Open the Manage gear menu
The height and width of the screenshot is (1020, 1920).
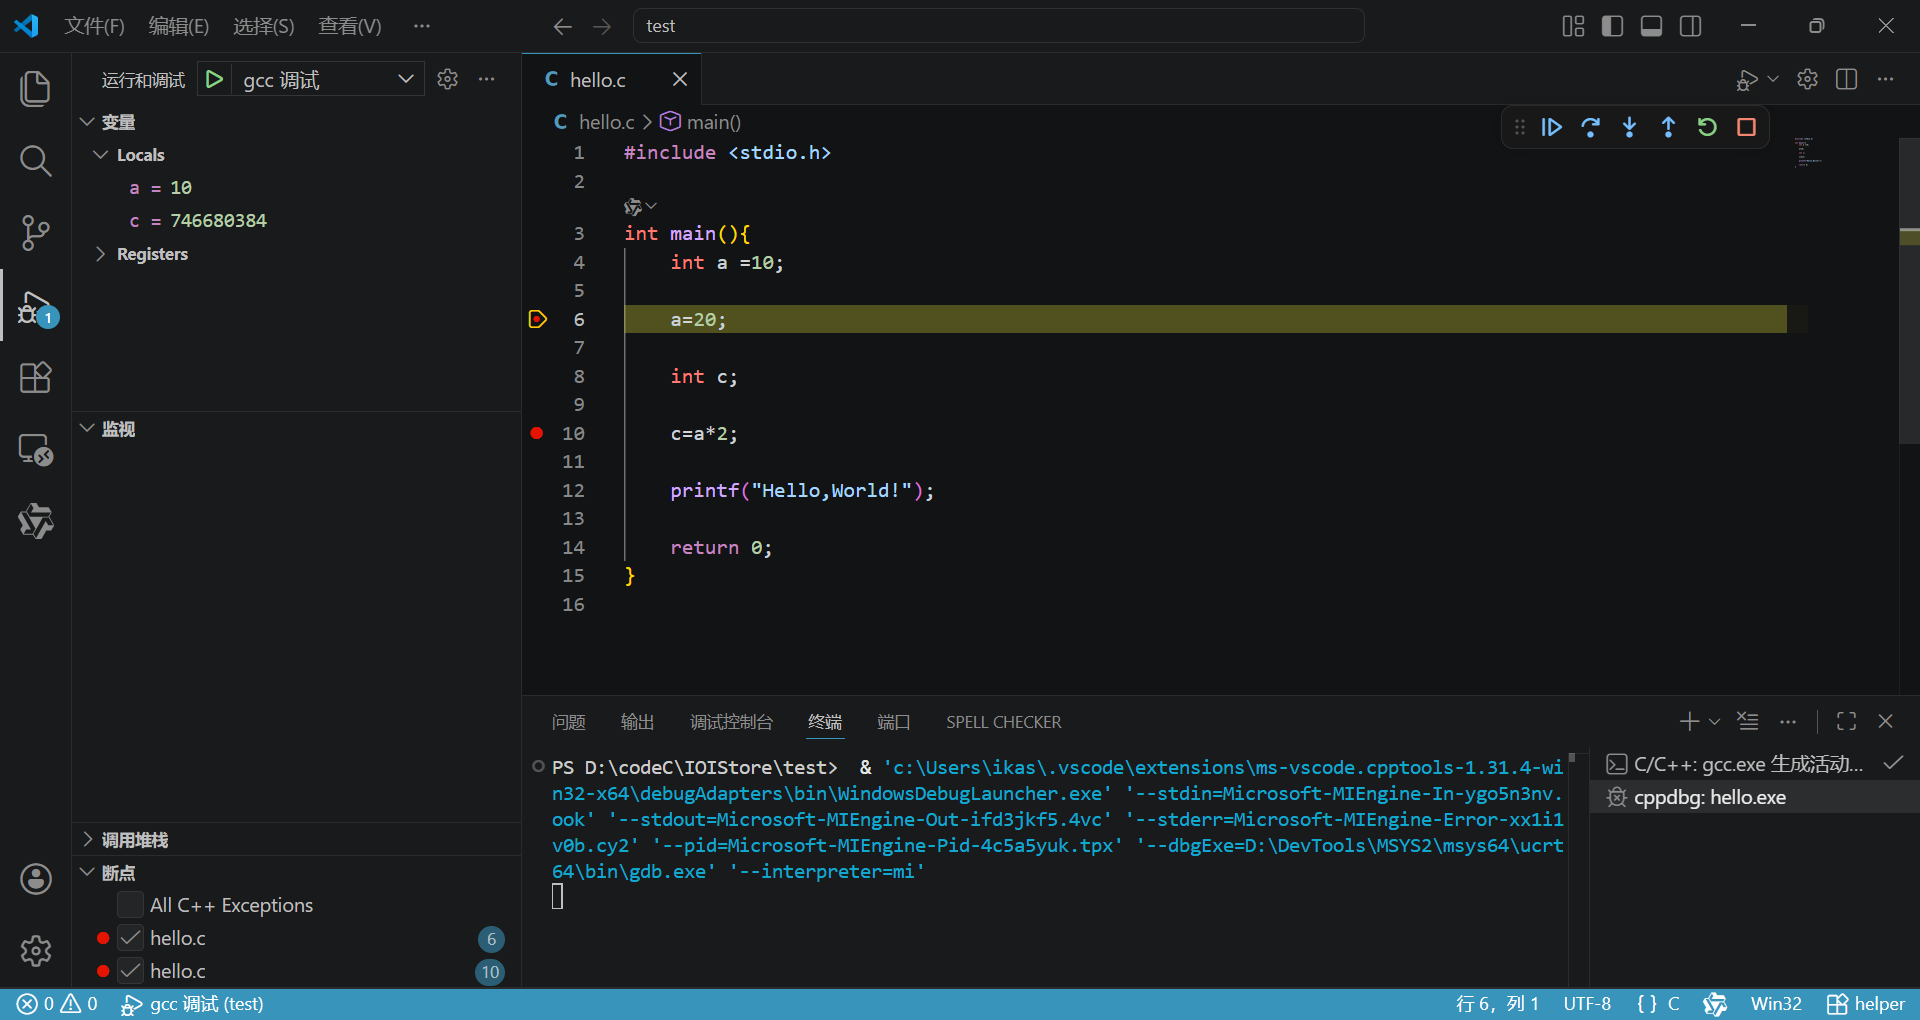(35, 950)
